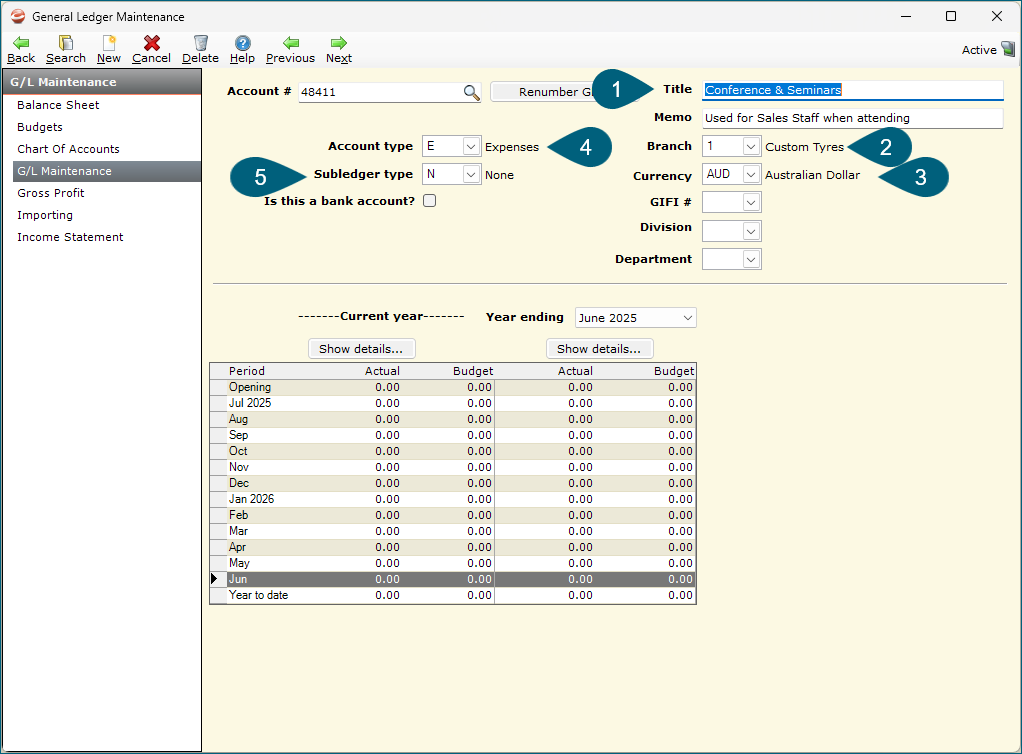Viewport: 1022px width, 754px height.
Task: Select Budgets in the sidebar
Action: point(40,127)
